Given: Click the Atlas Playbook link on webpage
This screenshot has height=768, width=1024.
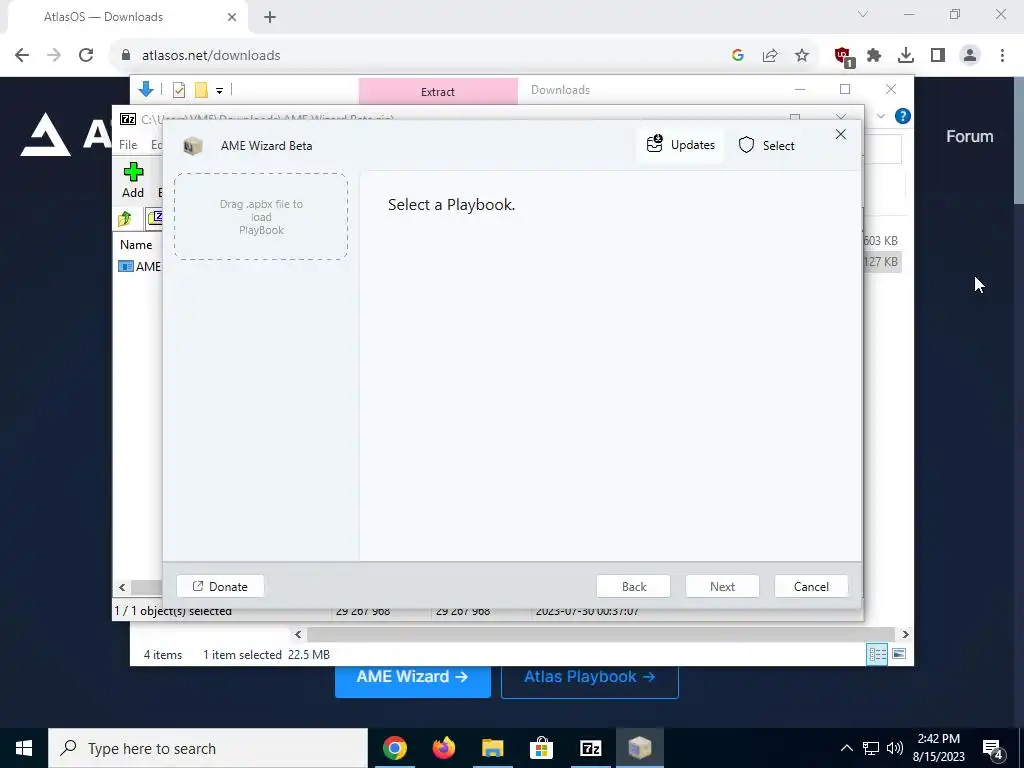Looking at the screenshot, I should coord(590,677).
